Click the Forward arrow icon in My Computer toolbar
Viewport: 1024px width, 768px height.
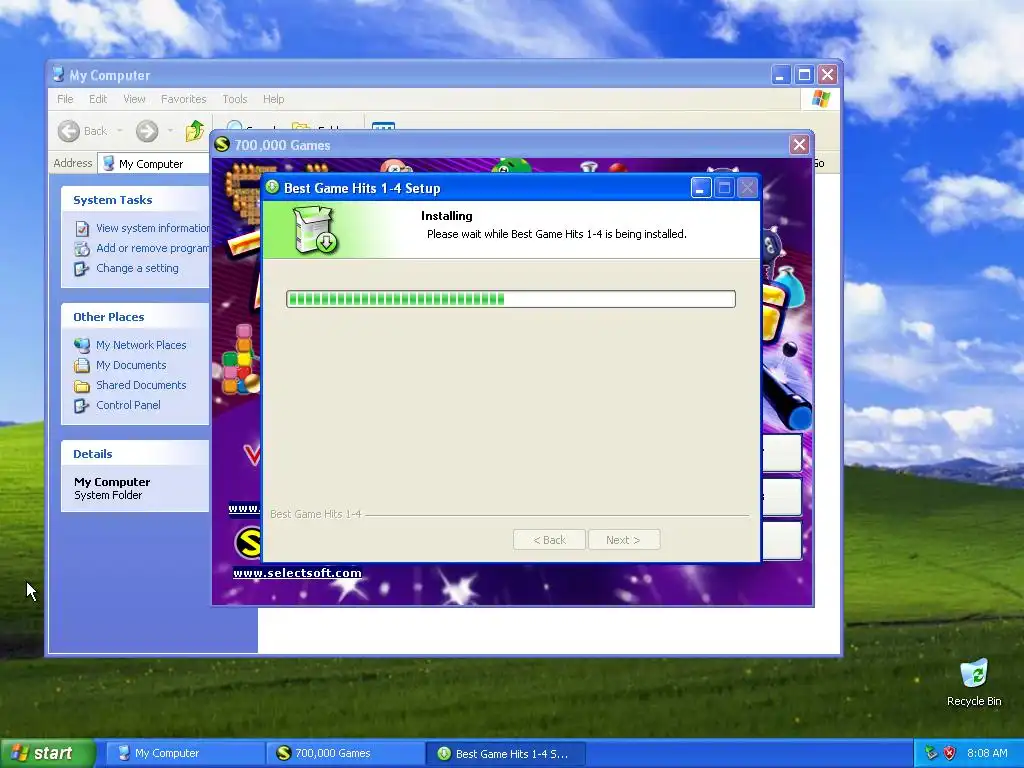click(147, 131)
